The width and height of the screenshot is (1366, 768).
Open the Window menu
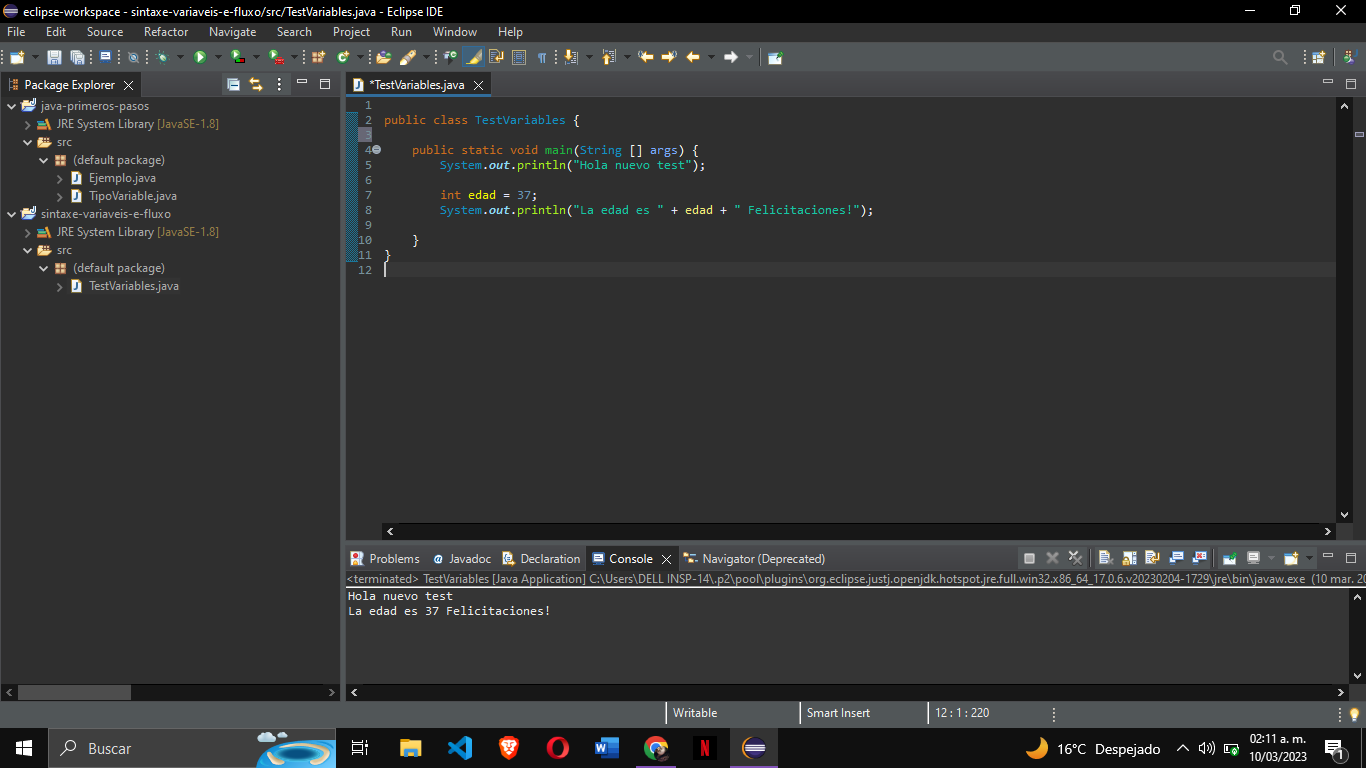tap(455, 32)
